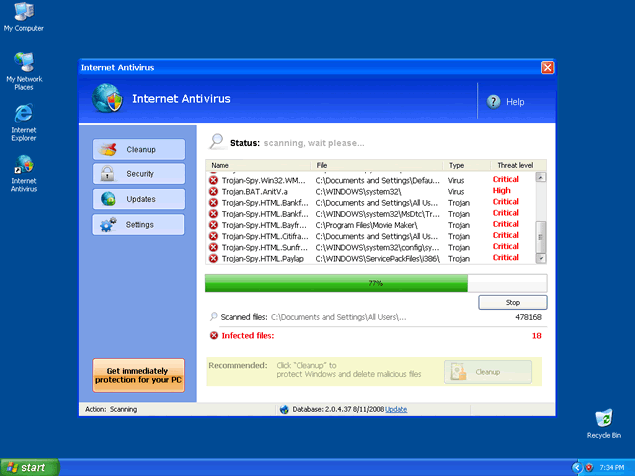This screenshot has height=476, width=635.
Task: Open the Recycle Bin
Action: pyautogui.click(x=603, y=418)
